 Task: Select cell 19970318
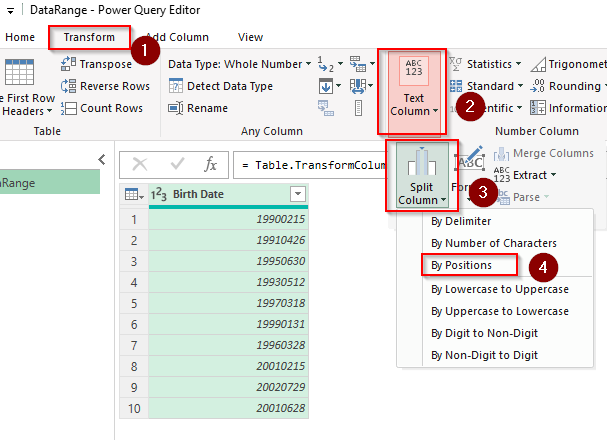(x=228, y=303)
